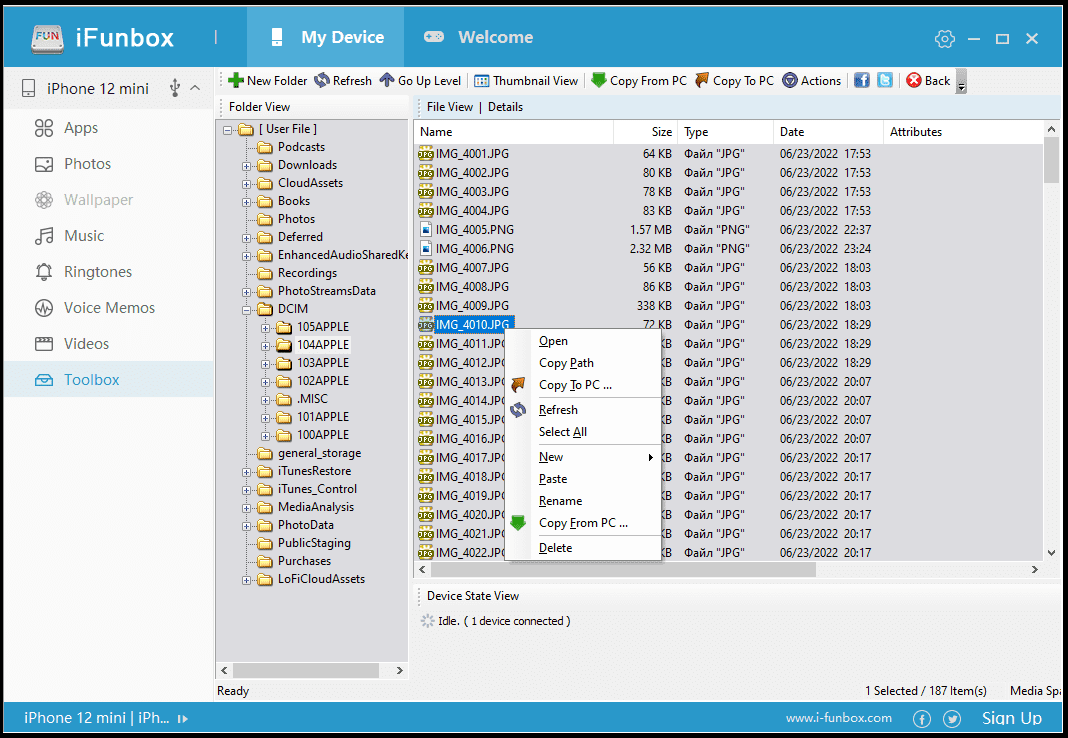The width and height of the screenshot is (1068, 738).
Task: Choose Open from context menu
Action: 583,341
